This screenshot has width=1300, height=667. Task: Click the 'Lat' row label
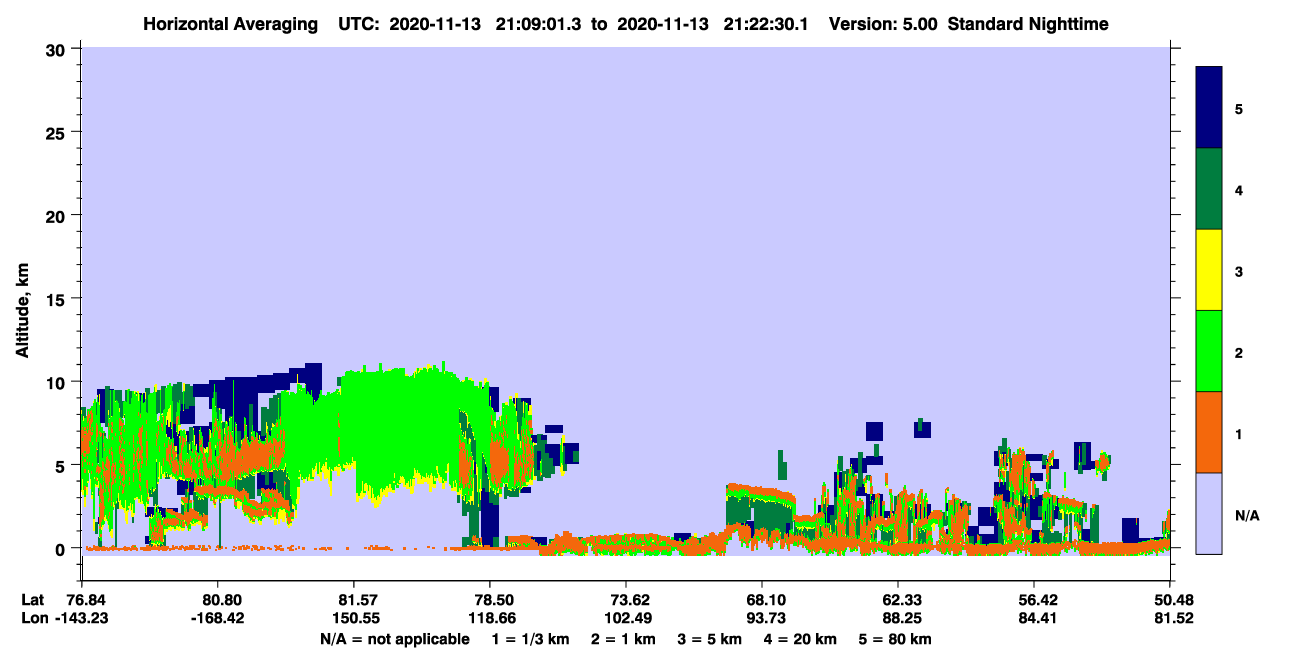pyautogui.click(x=33, y=600)
